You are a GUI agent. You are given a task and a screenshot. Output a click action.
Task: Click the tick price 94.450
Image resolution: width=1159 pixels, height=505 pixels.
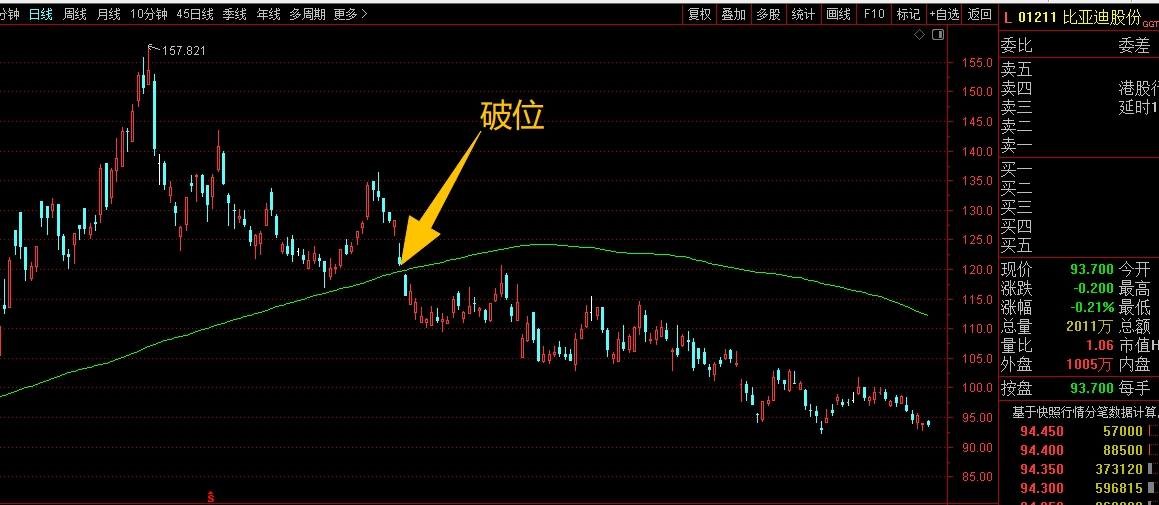(1042, 431)
